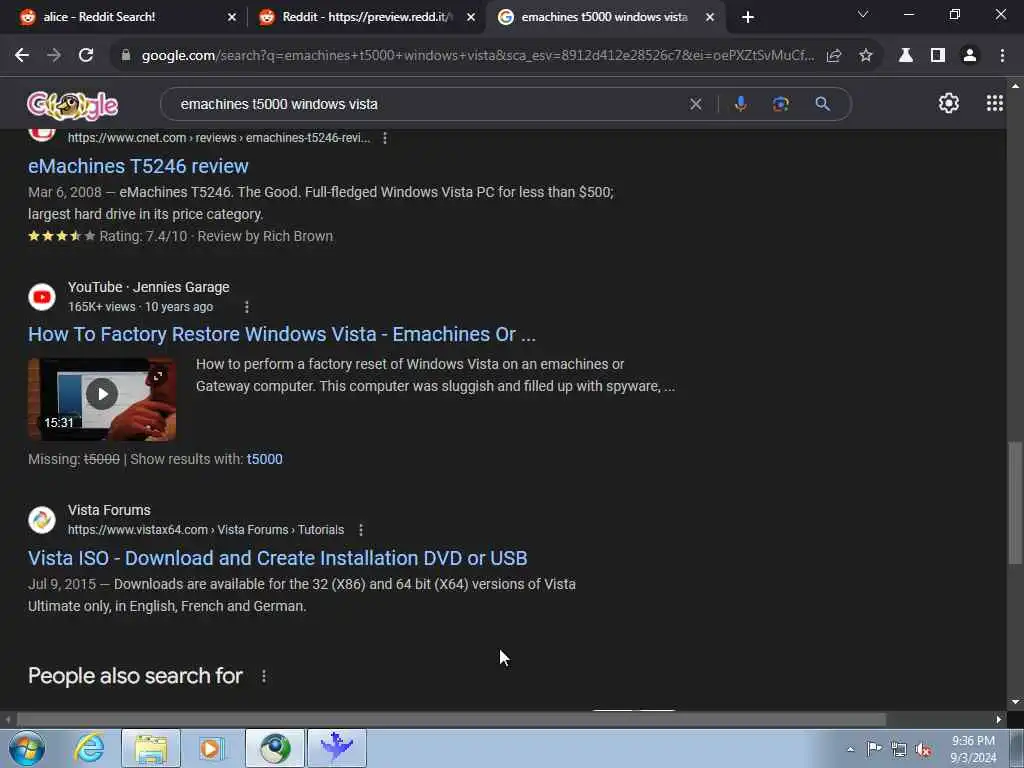Click the network tray icon
This screenshot has height=768, width=1024.
pyautogui.click(x=899, y=749)
